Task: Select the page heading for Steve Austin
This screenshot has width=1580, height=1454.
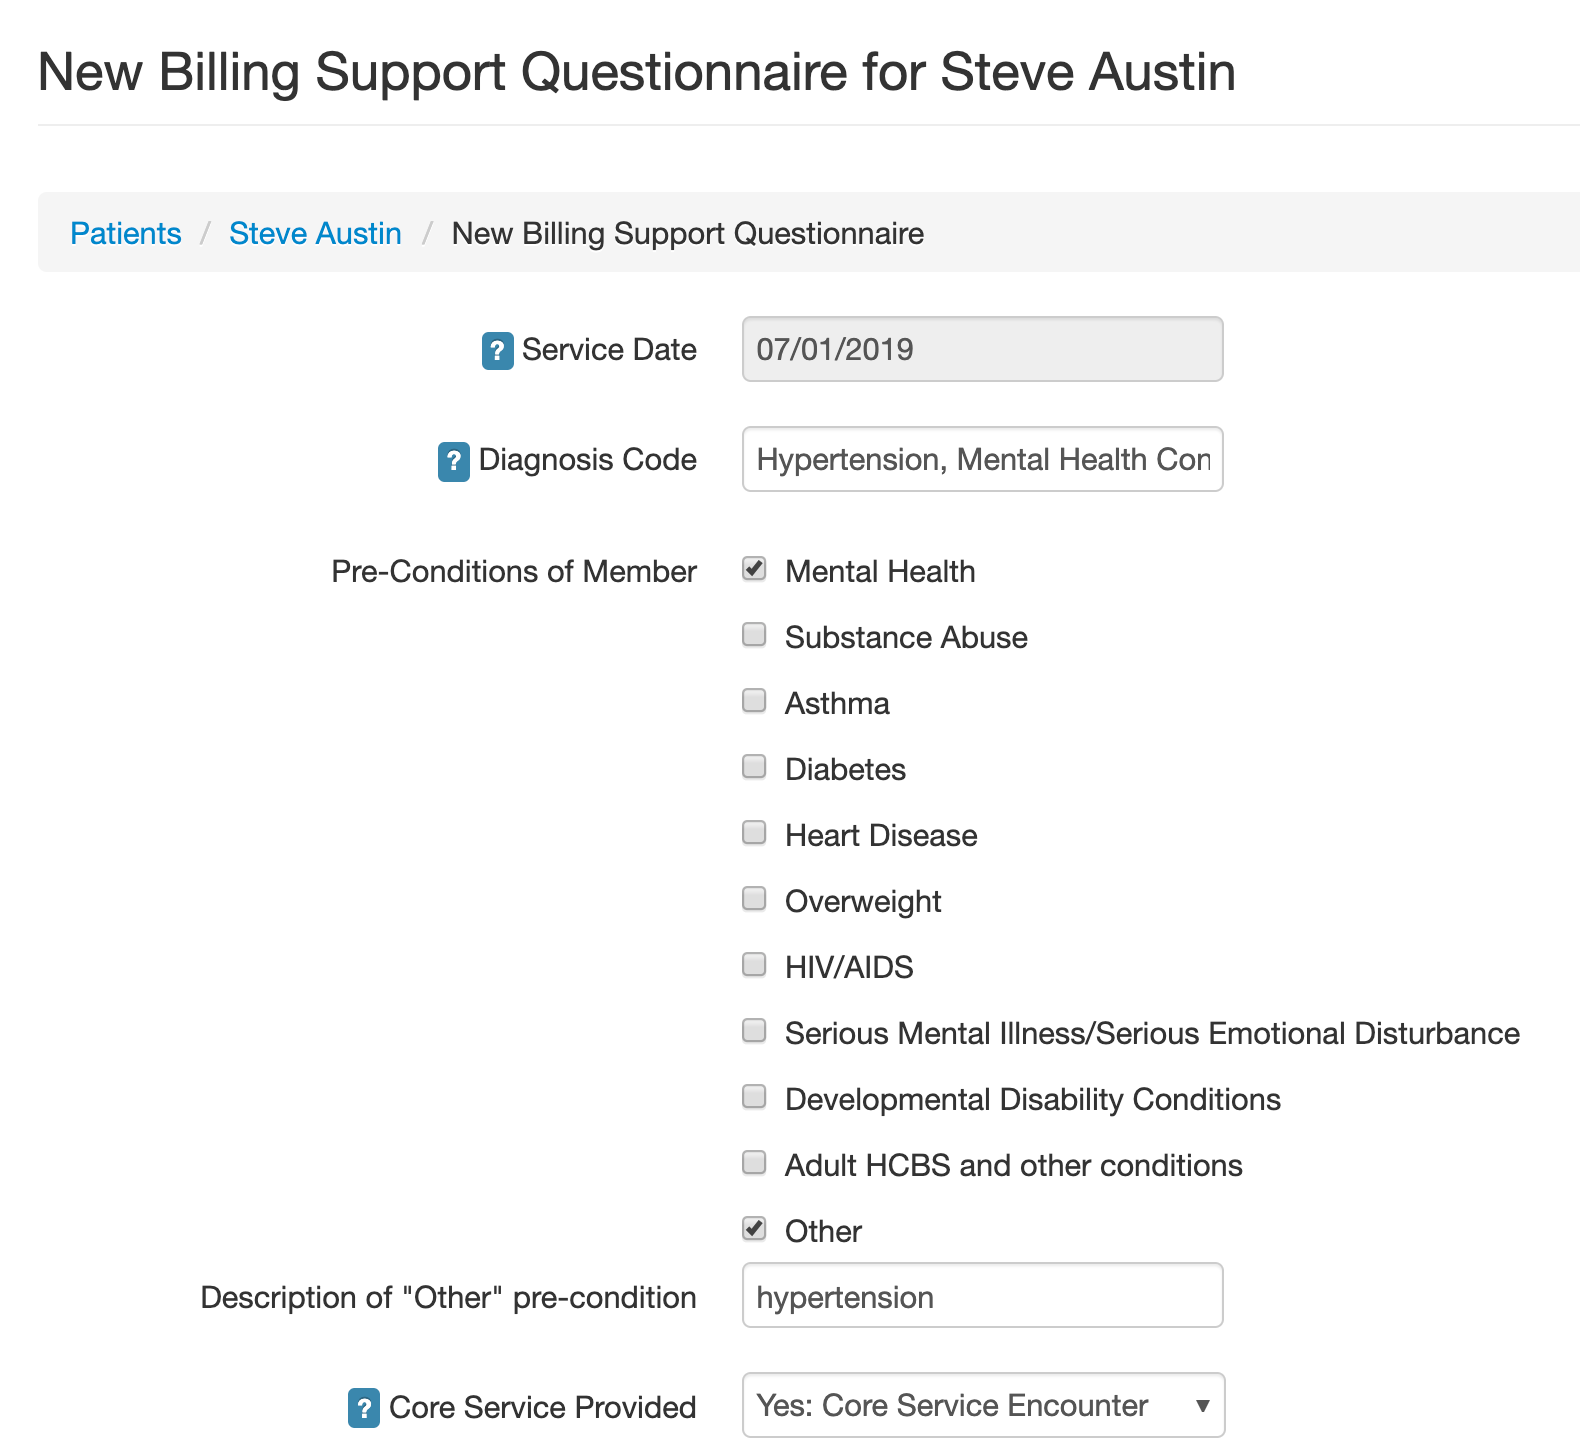Action: [x=637, y=72]
